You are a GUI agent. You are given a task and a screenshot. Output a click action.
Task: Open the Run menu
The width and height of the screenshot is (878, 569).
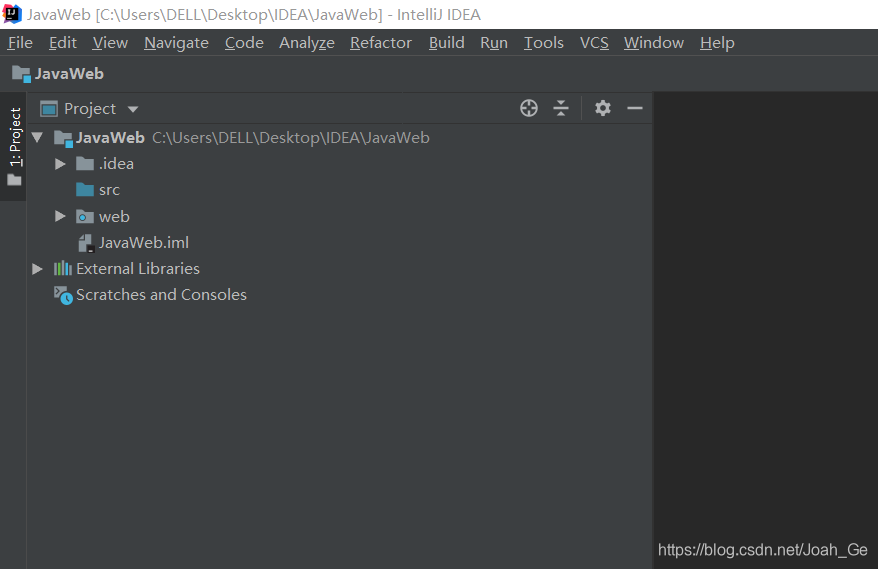pos(494,43)
